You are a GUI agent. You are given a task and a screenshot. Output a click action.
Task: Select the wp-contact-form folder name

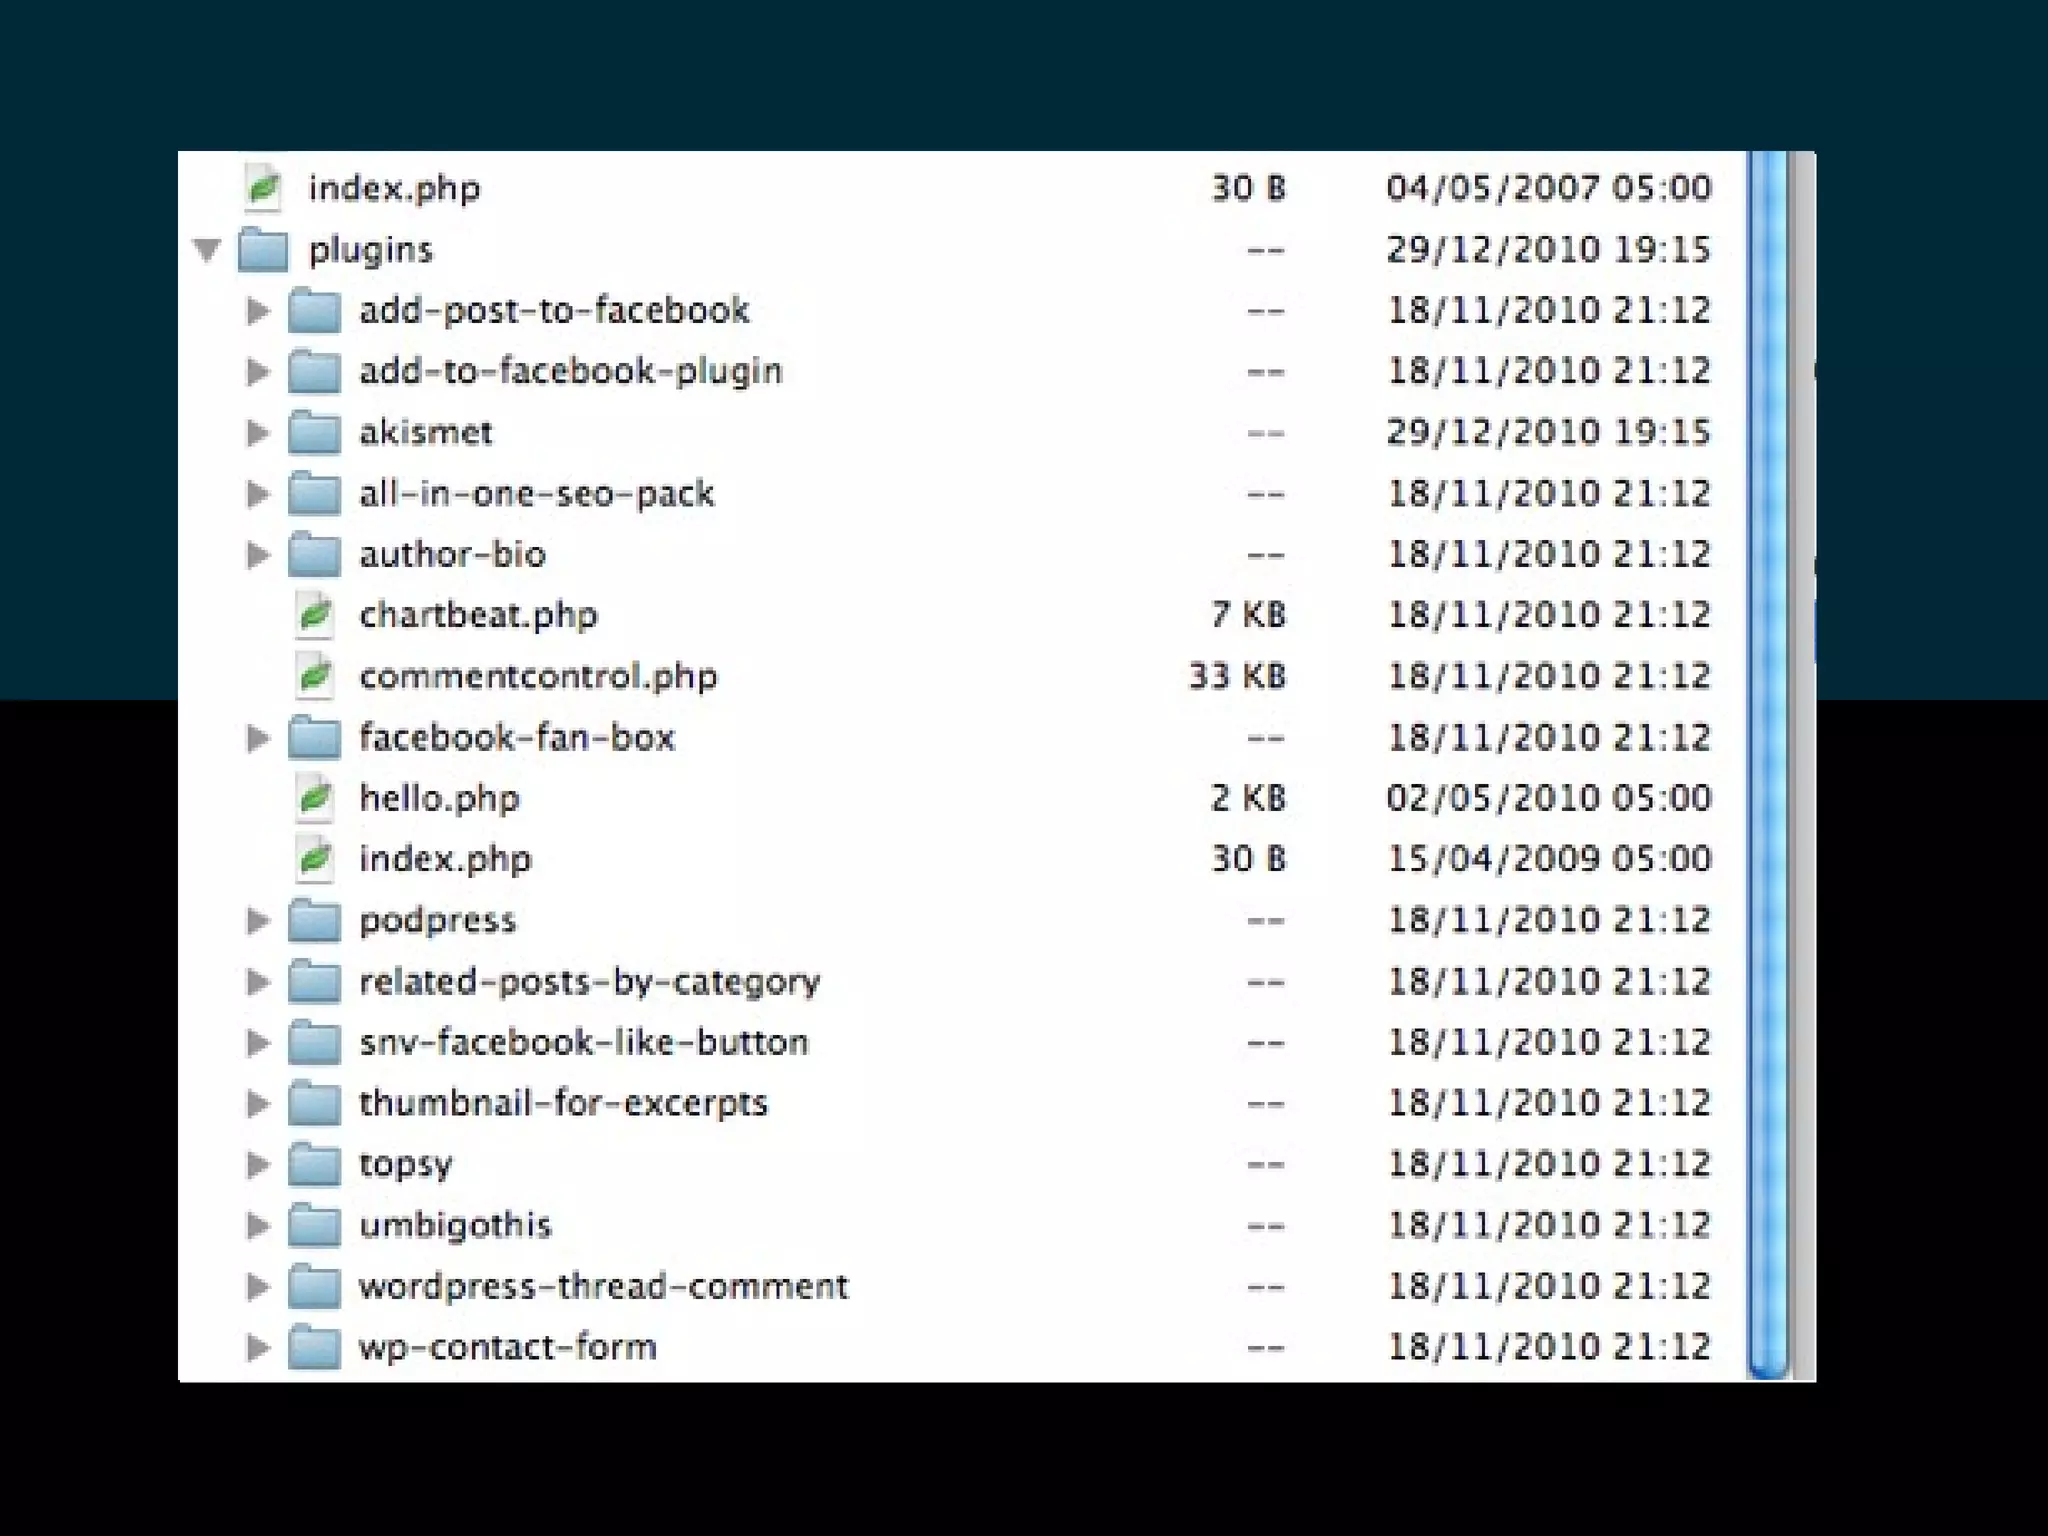(x=507, y=1347)
